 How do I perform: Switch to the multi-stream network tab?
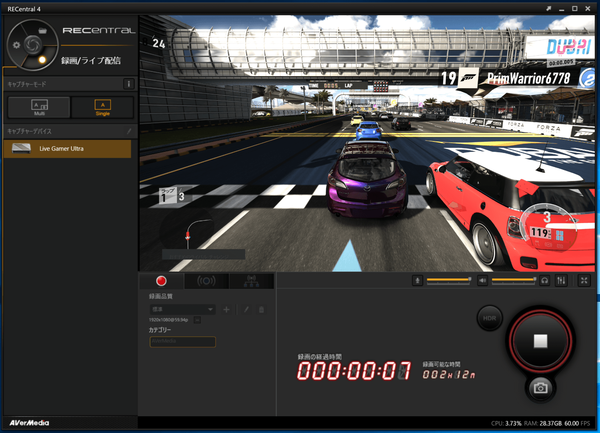point(251,281)
